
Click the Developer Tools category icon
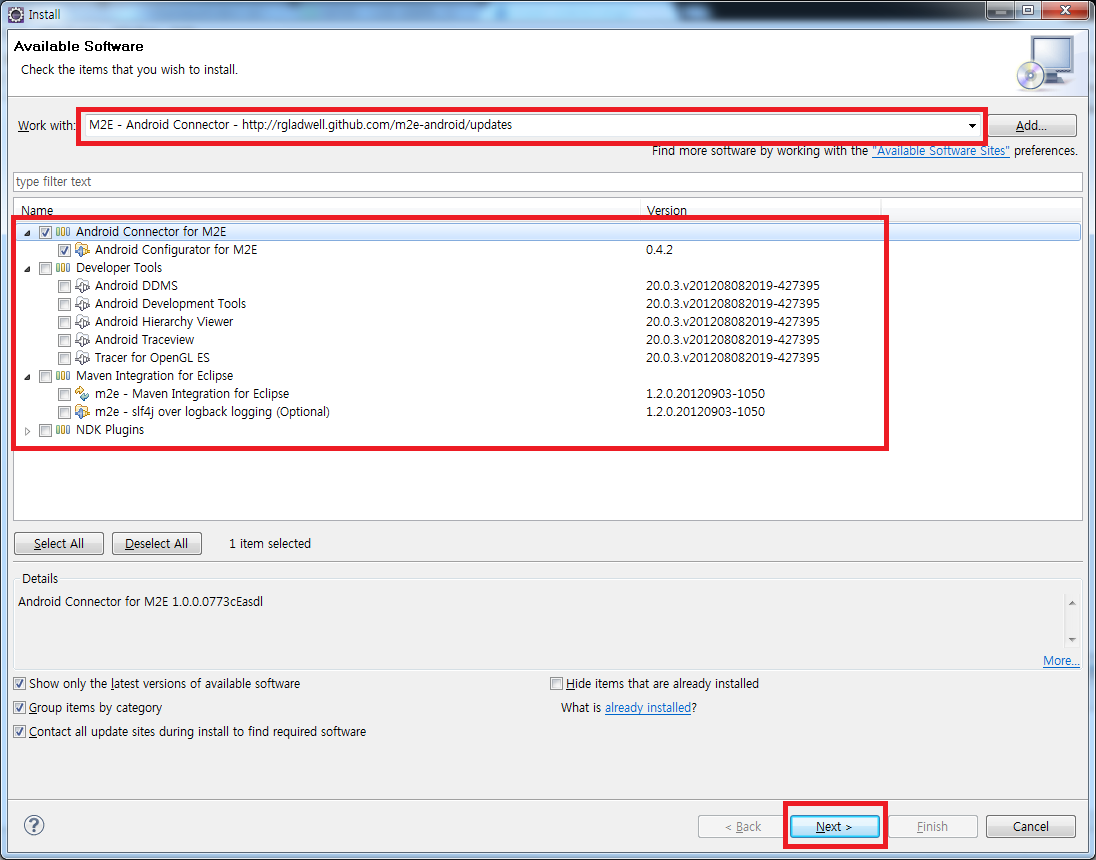[64, 268]
